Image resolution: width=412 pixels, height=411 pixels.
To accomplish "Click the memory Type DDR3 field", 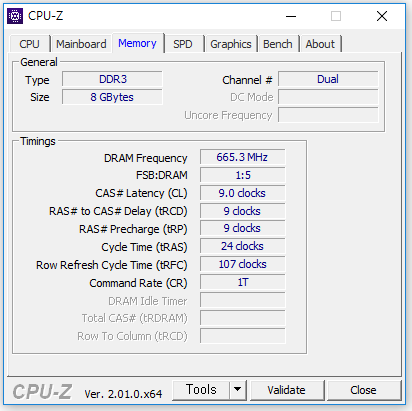I will pos(112,79).
